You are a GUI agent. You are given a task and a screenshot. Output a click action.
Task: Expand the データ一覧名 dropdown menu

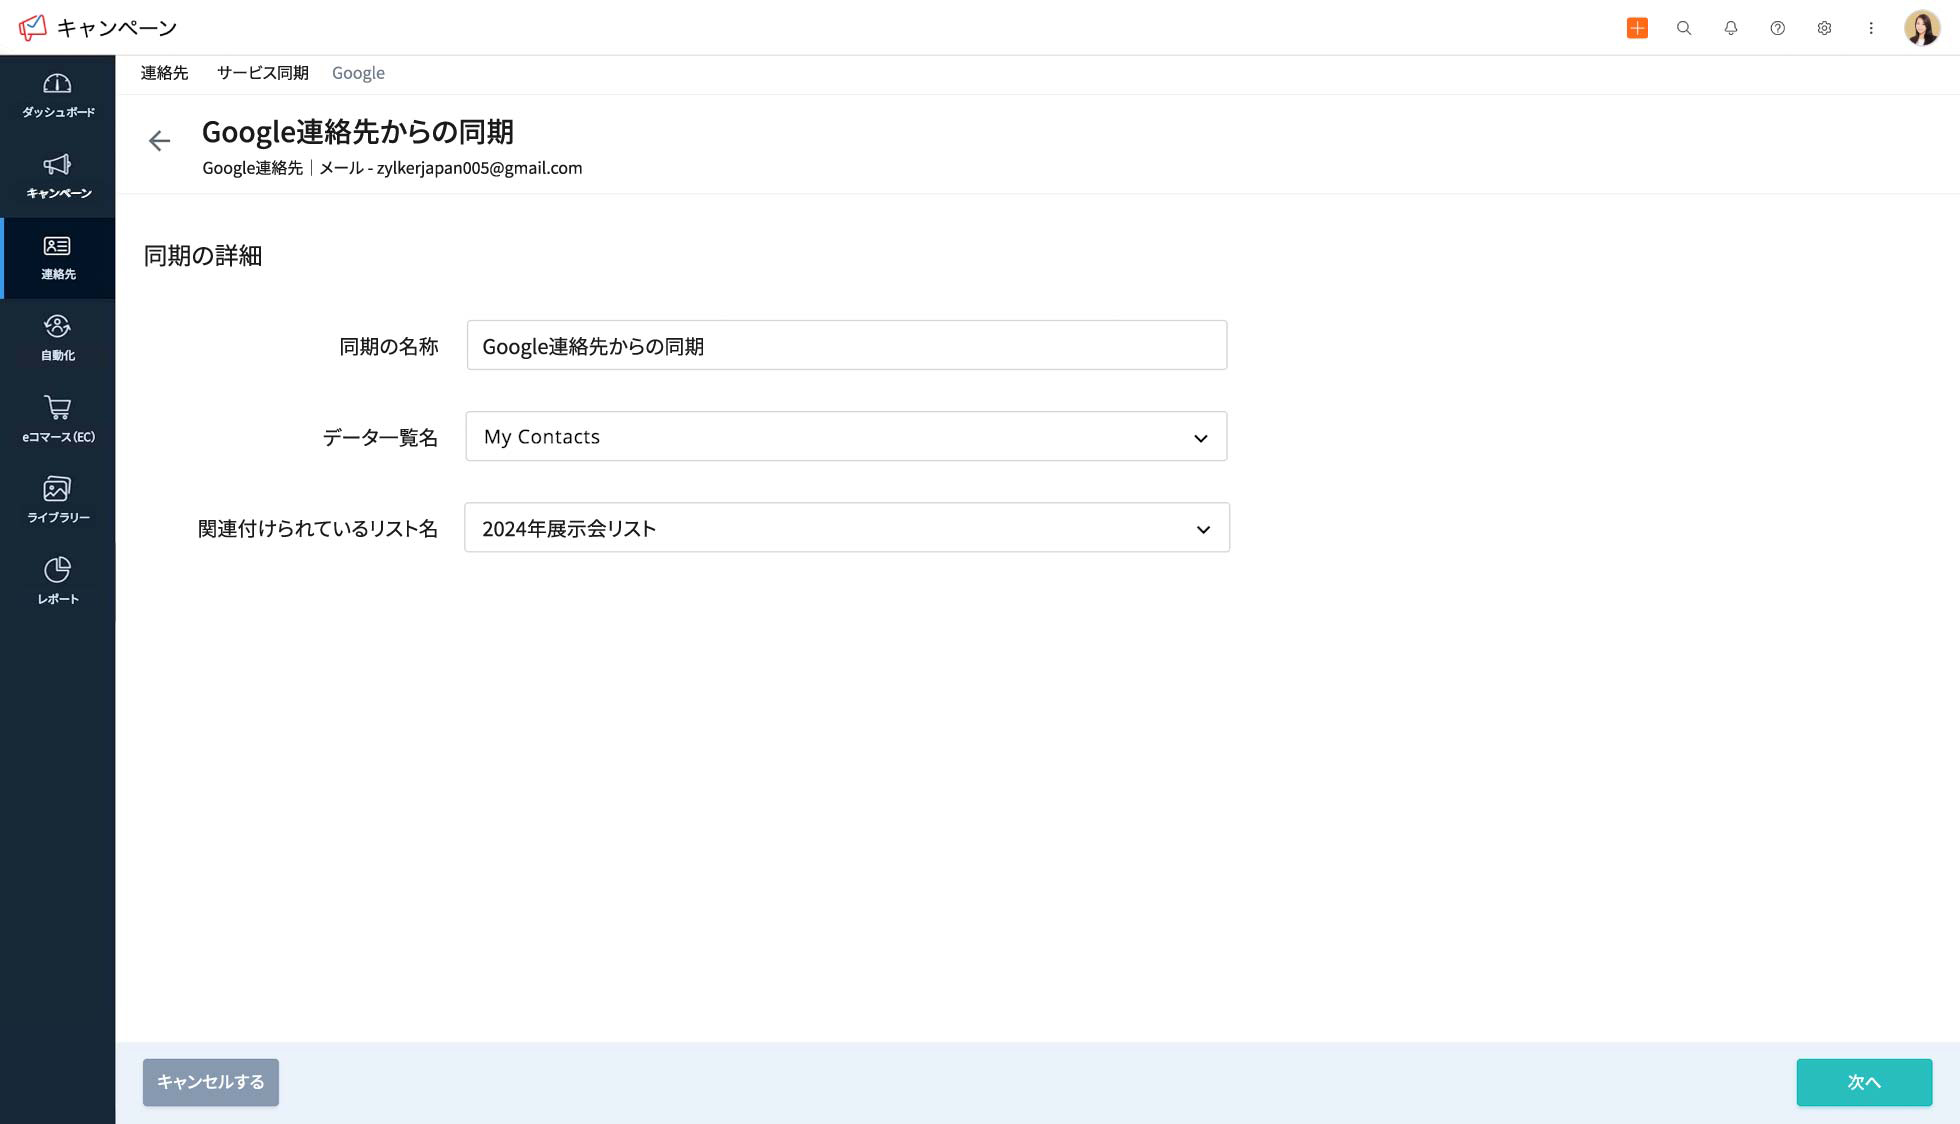1198,436
